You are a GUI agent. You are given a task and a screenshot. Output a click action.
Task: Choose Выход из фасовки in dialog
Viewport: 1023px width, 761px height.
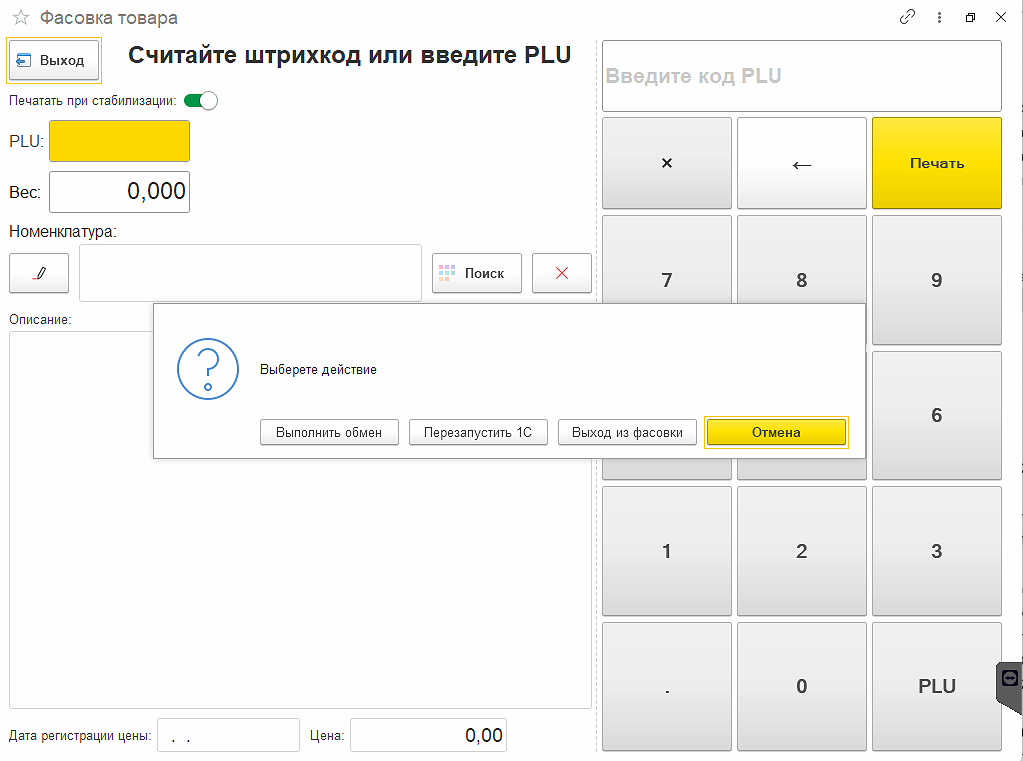[x=627, y=432]
